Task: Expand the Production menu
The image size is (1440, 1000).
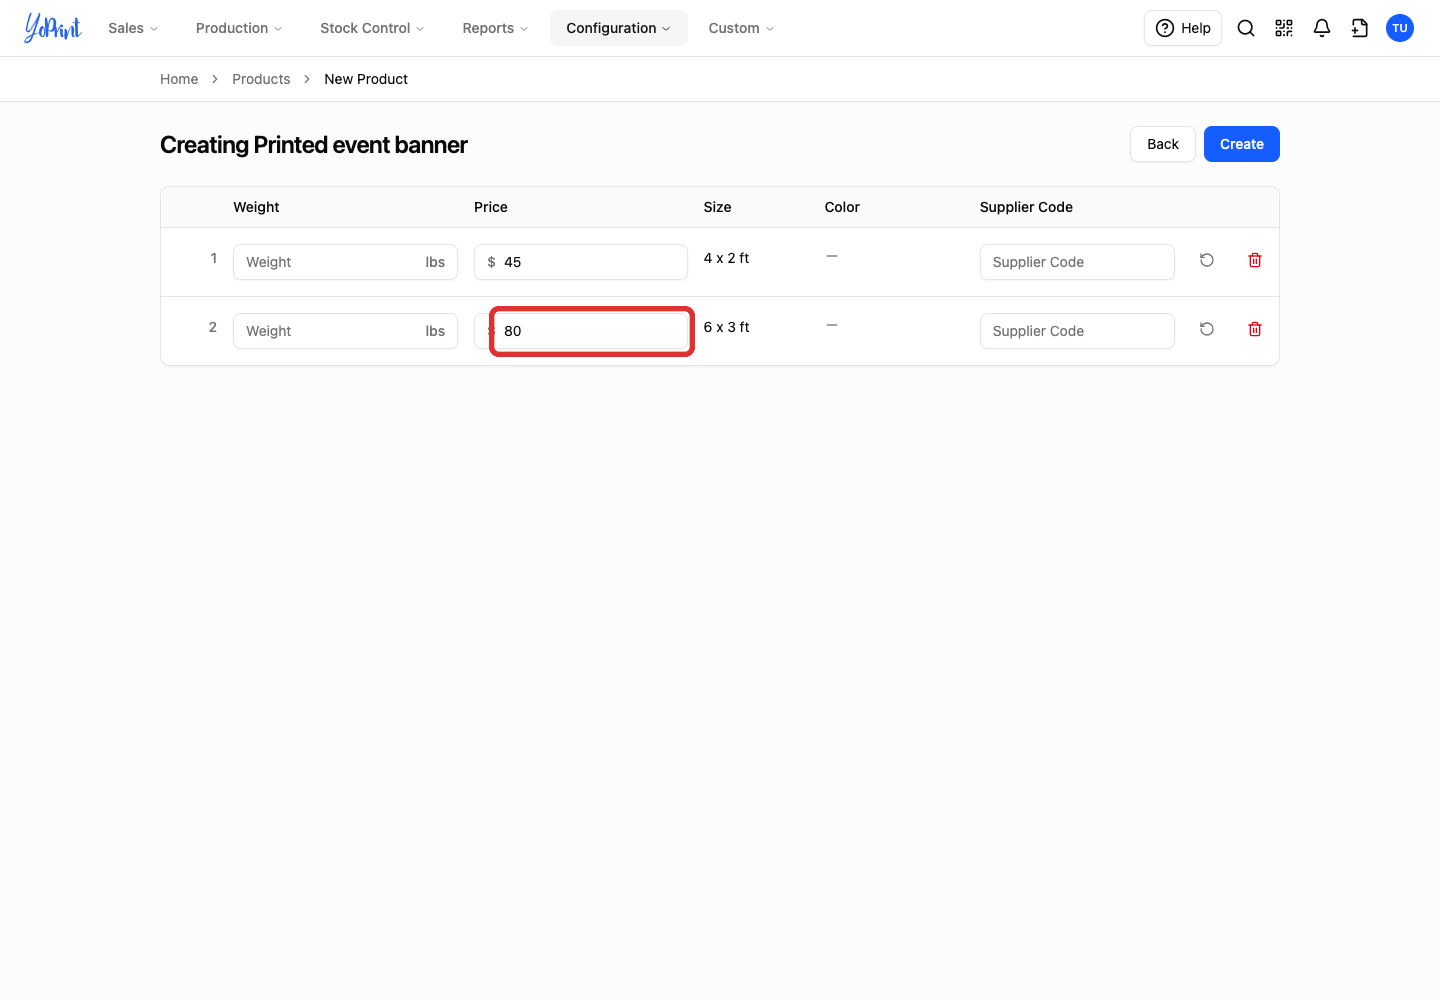Action: pos(239,28)
